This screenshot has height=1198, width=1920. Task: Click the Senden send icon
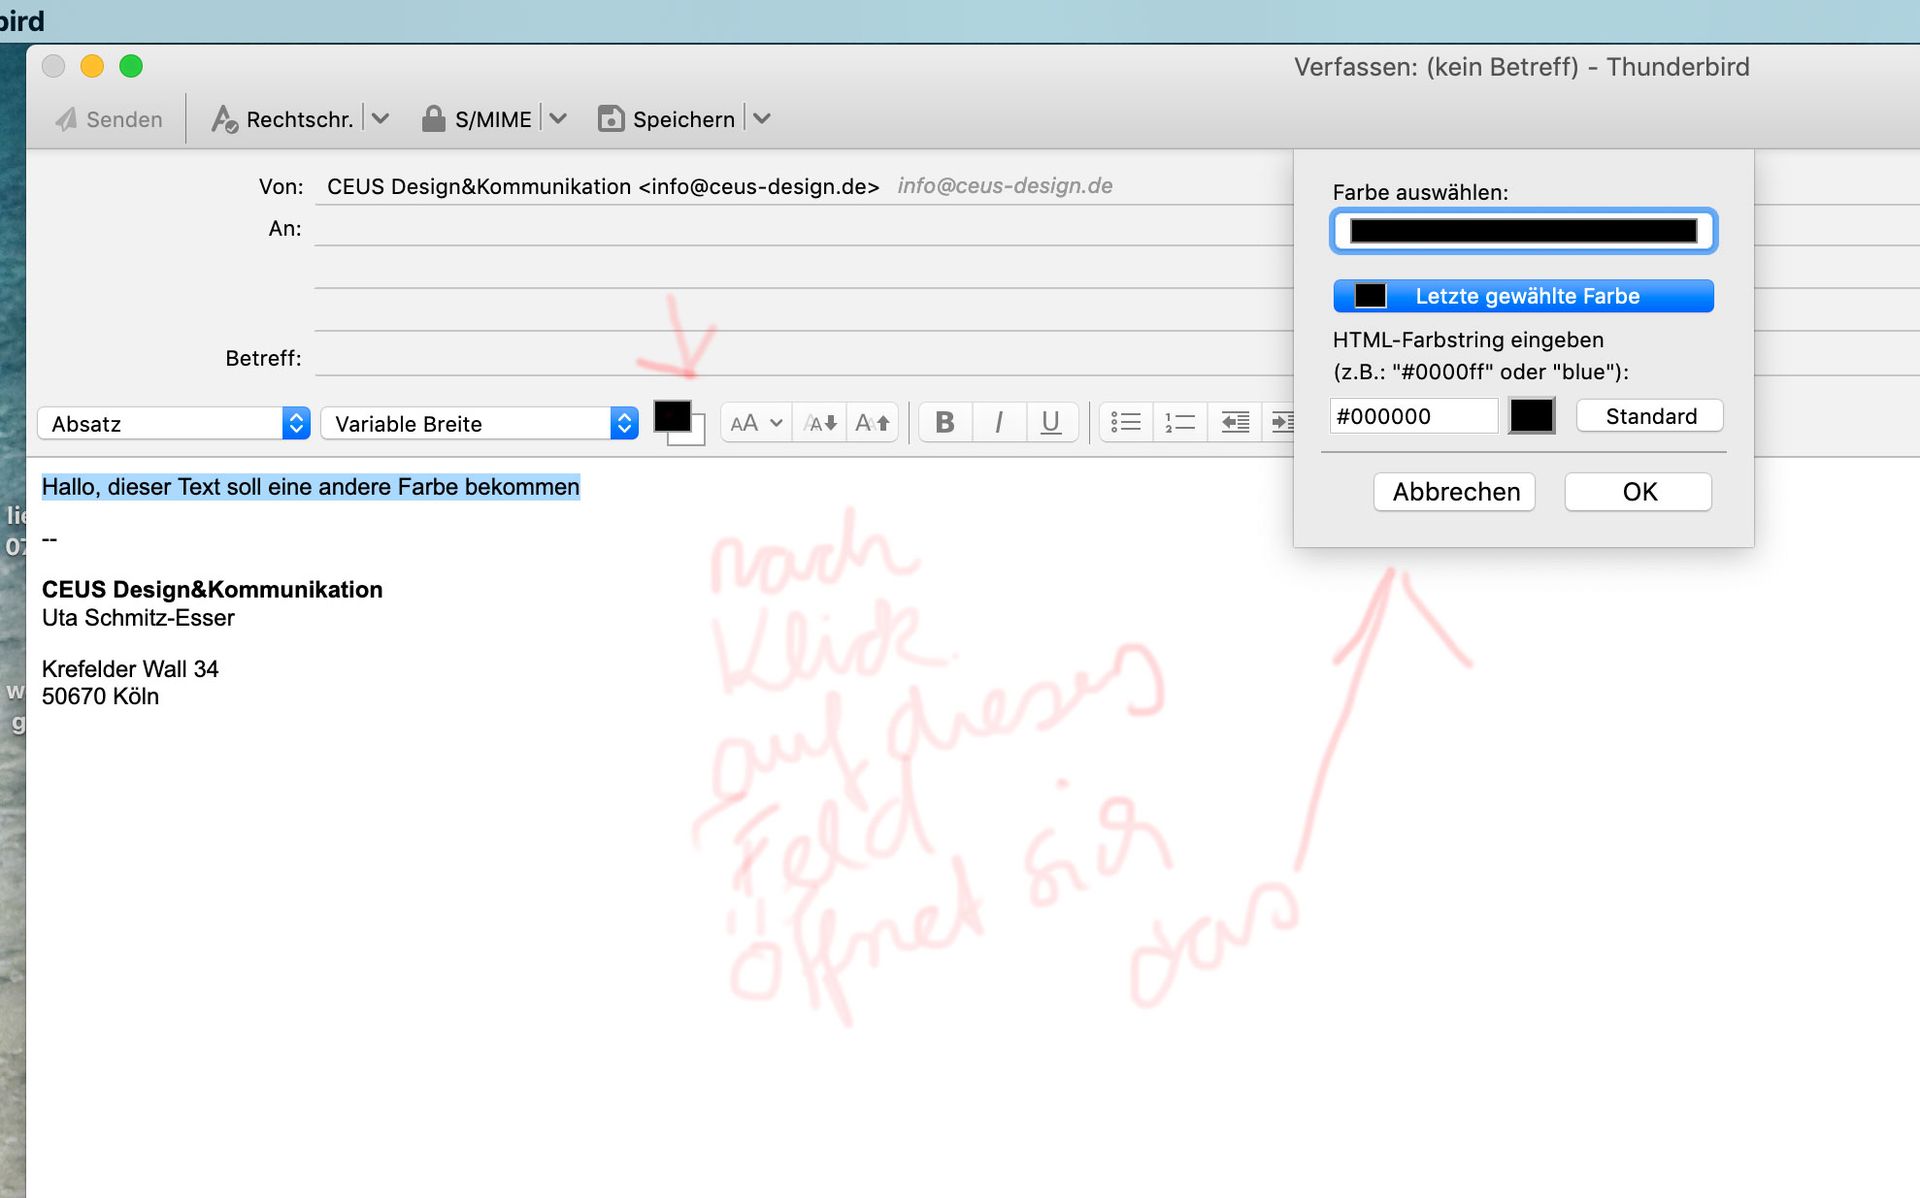(x=66, y=119)
